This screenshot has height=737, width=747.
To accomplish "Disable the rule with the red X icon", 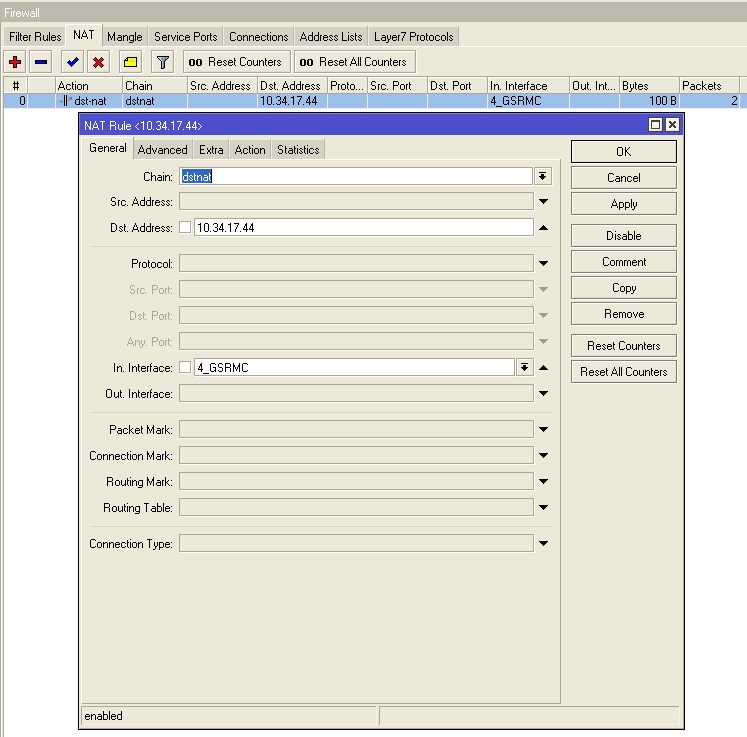I will tap(99, 62).
